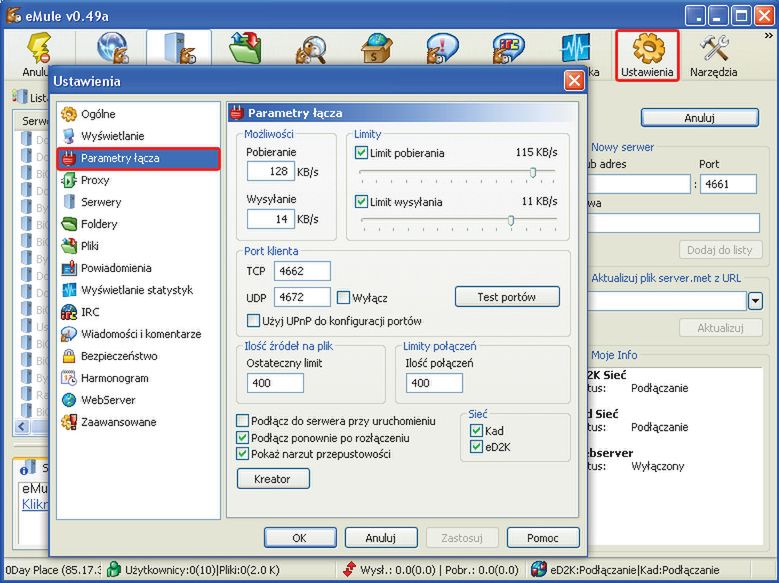Open the Messages speech bubble toolbar icon
Viewport: 779px width, 583px height.
442,48
